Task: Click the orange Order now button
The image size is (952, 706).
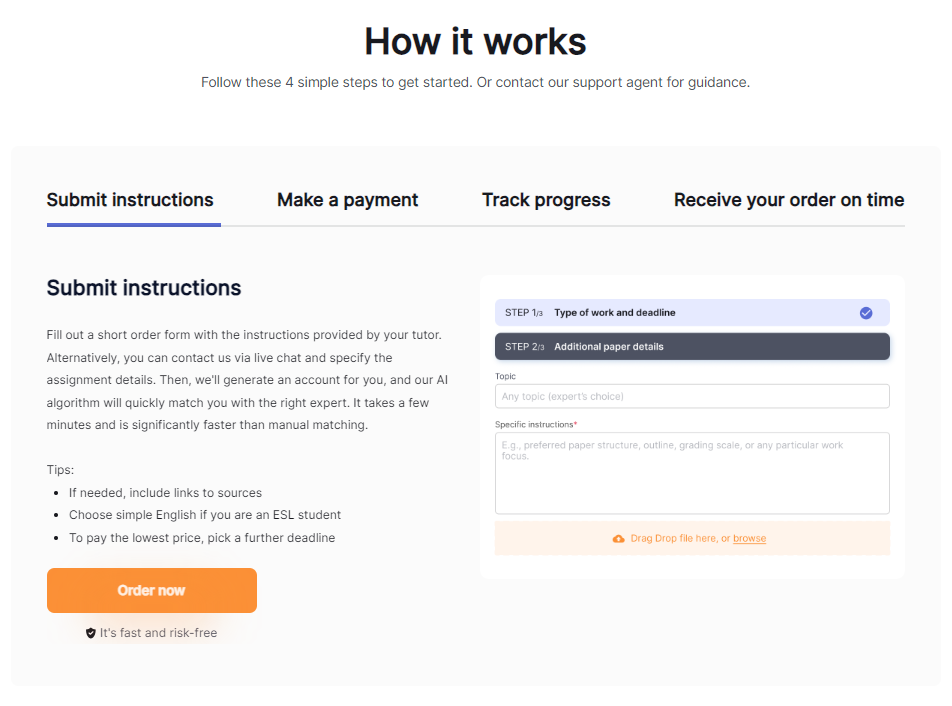Action: [152, 590]
